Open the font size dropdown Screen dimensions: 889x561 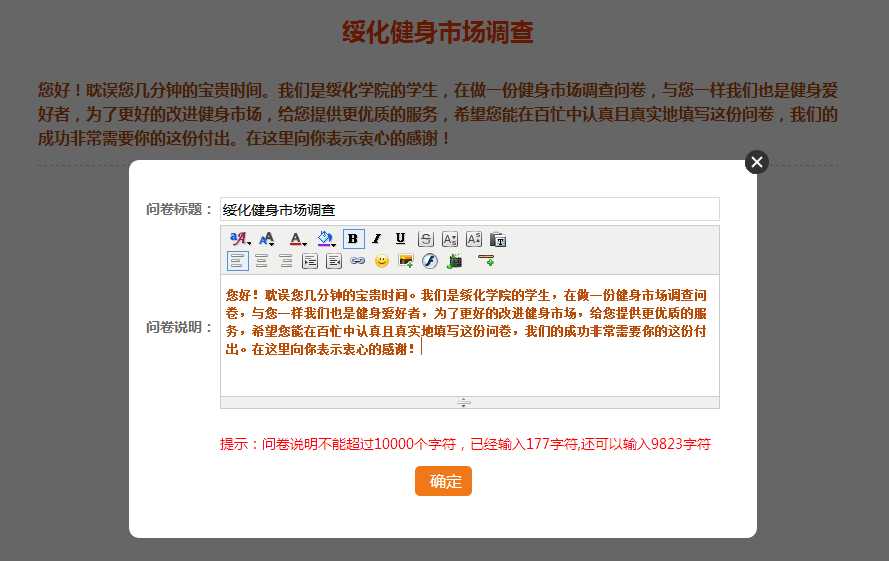[x=266, y=239]
